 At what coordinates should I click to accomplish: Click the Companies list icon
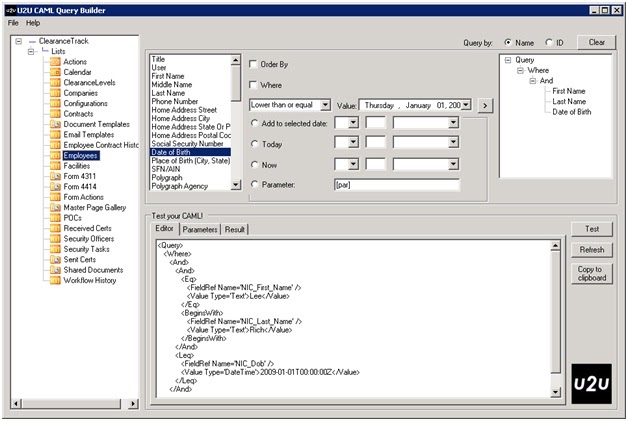pyautogui.click(x=55, y=93)
